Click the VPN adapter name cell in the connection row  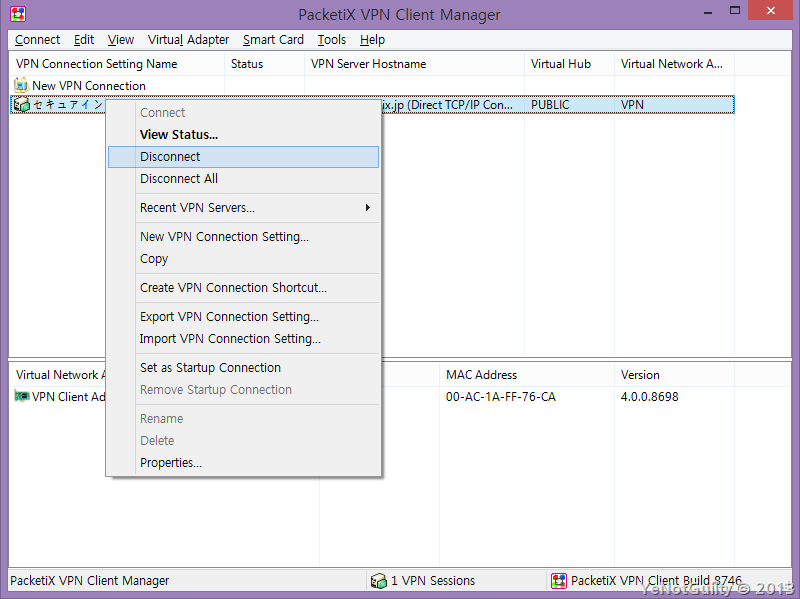point(632,105)
